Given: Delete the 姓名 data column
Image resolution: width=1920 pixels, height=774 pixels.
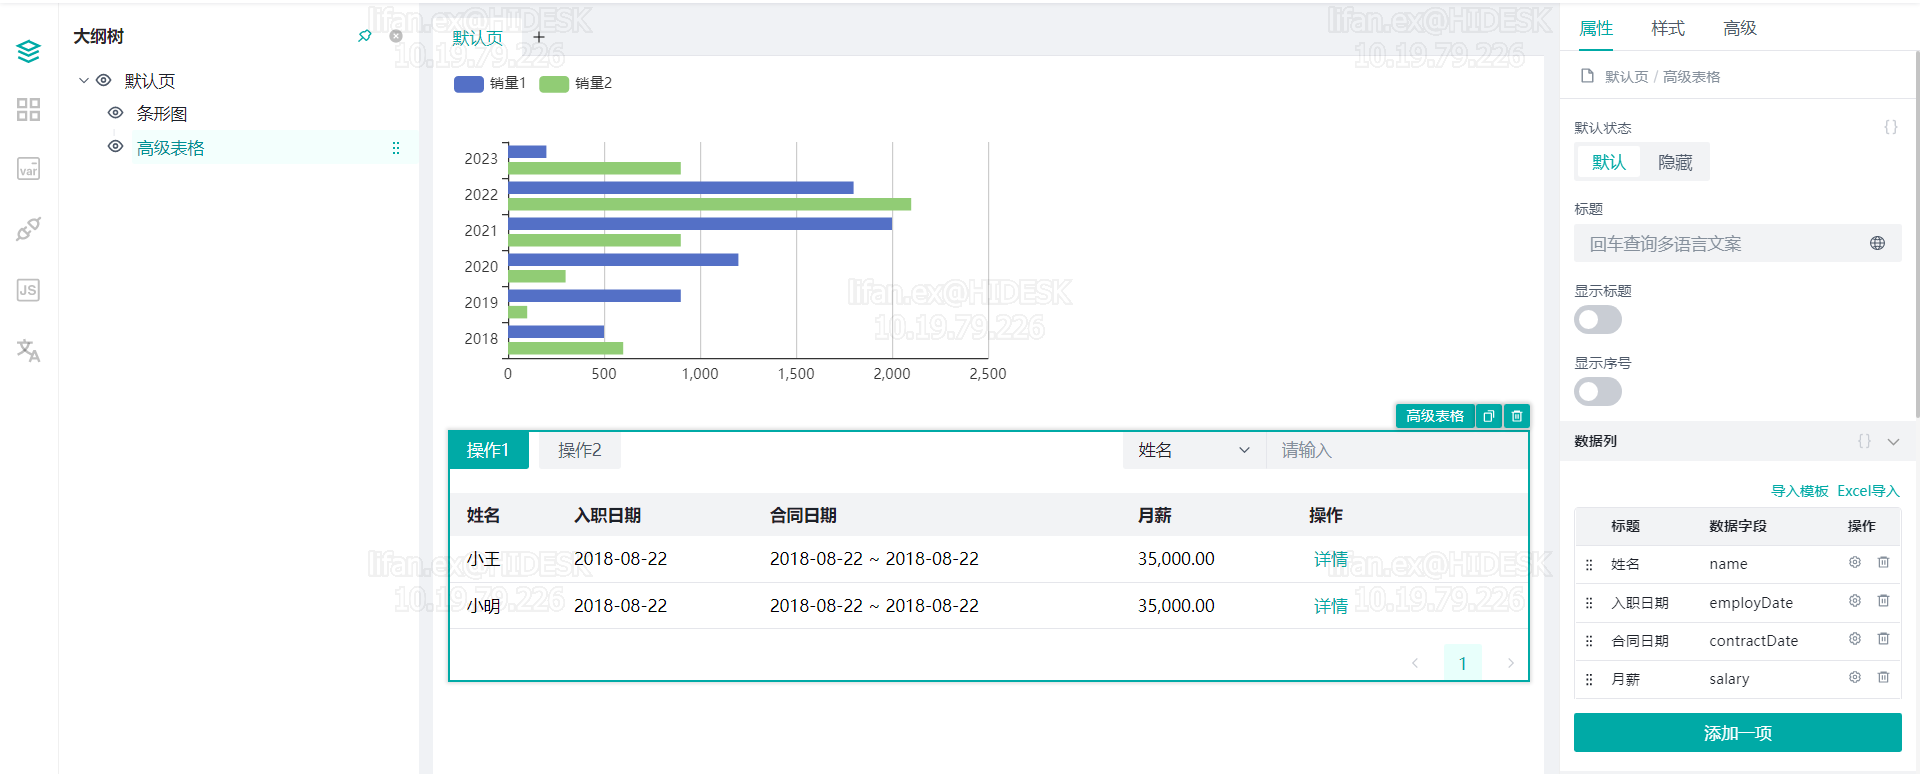Looking at the screenshot, I should pyautogui.click(x=1883, y=563).
